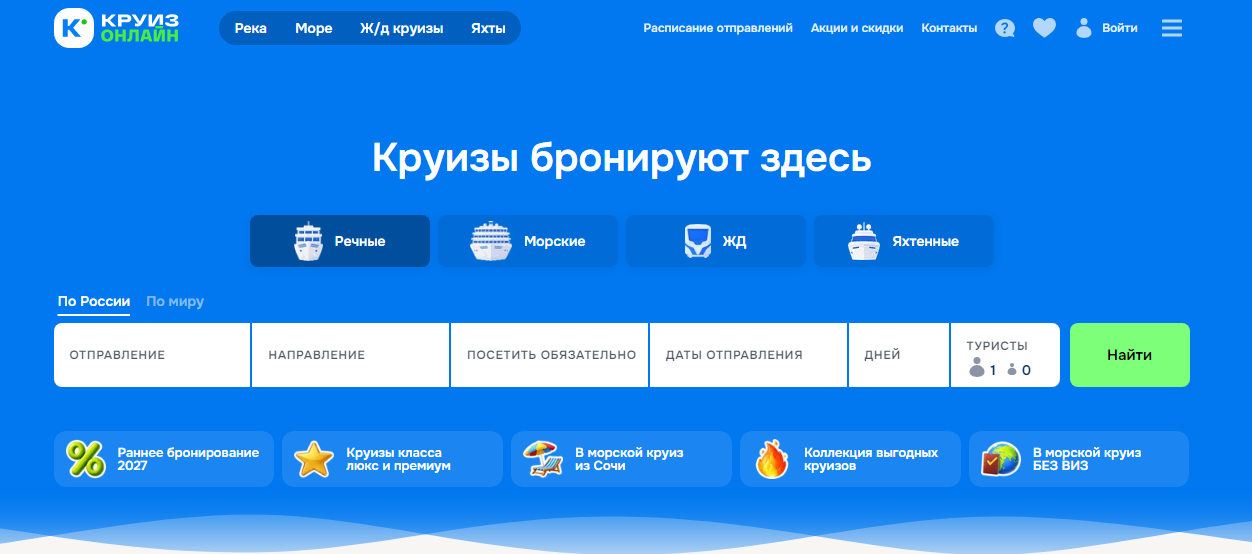Select the Морские cruise type
1252x554 pixels.
(528, 241)
